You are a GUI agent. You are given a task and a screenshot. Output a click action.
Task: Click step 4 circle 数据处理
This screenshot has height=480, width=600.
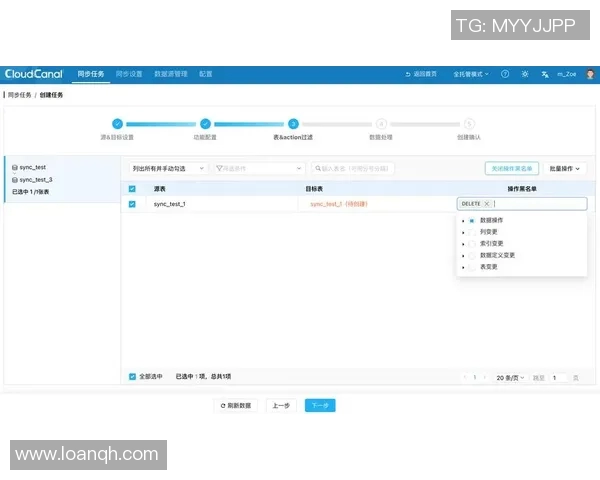pyautogui.click(x=381, y=124)
